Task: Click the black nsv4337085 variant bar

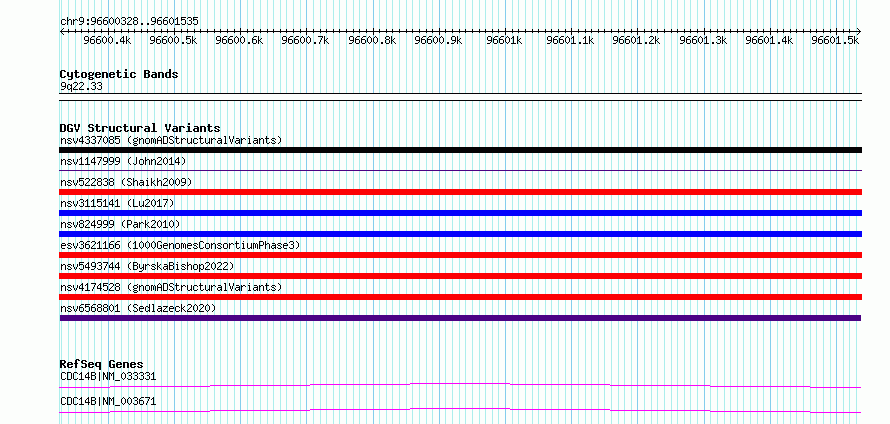Action: (x=460, y=150)
